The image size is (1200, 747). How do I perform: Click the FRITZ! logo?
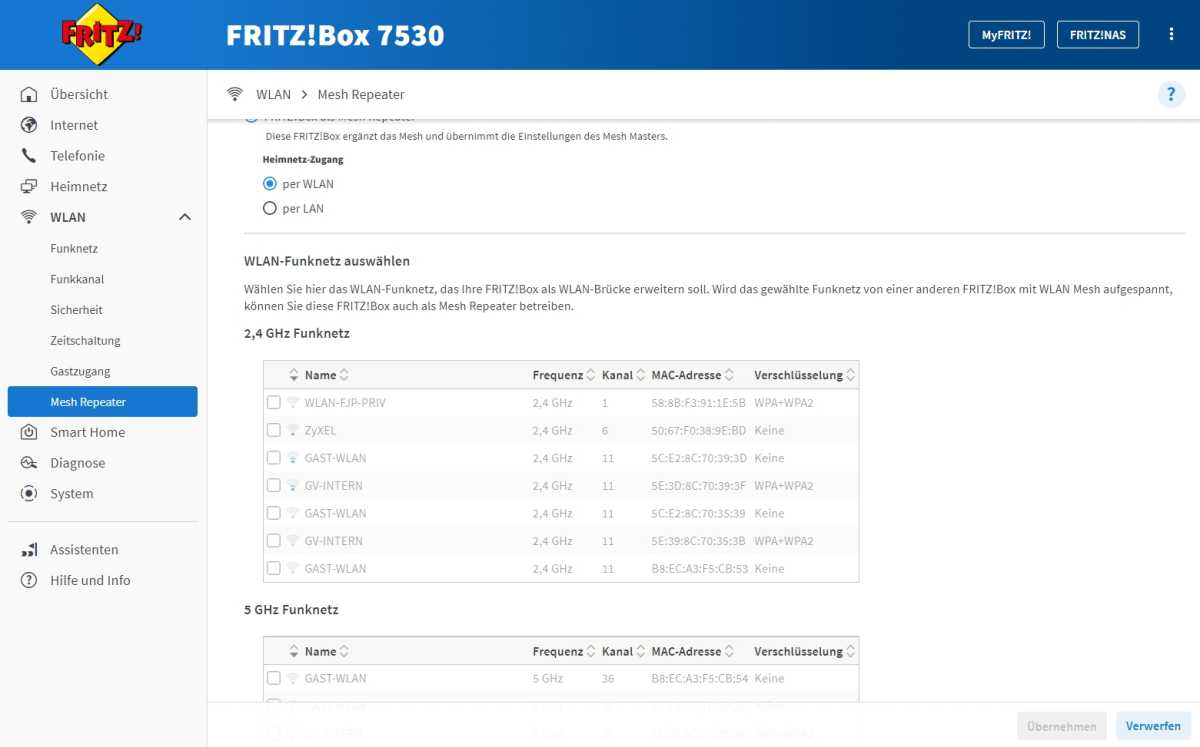point(102,34)
